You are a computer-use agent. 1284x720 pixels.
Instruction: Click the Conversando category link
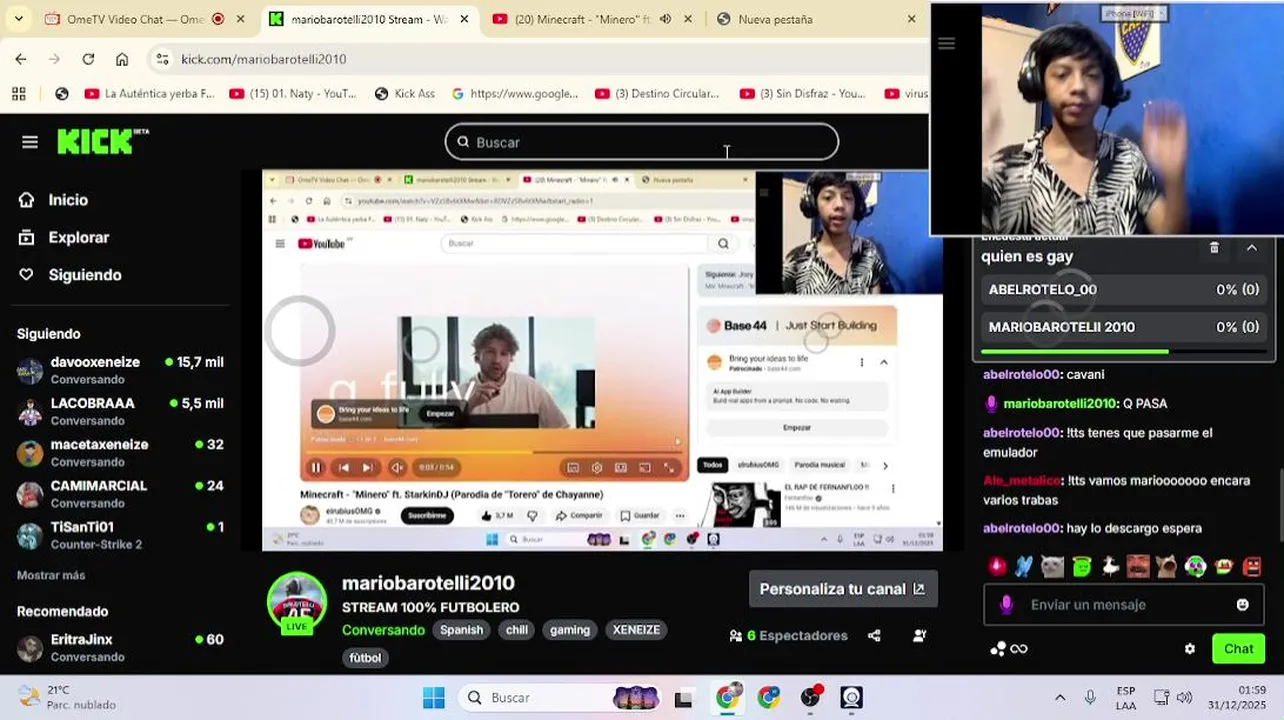pyautogui.click(x=383, y=630)
